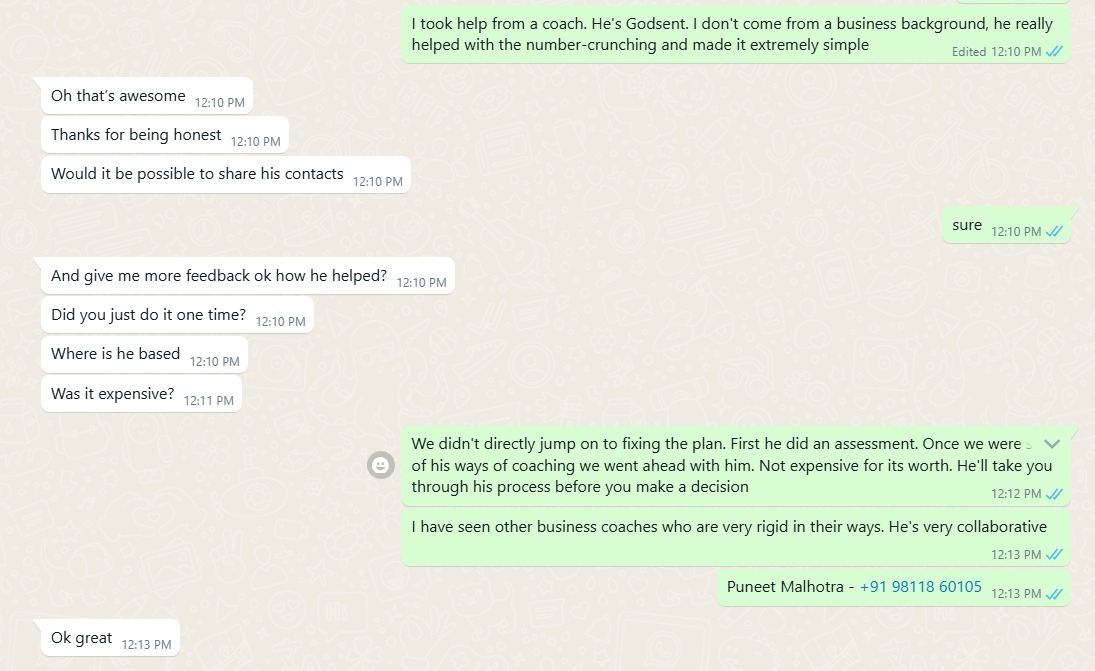Click the 'Edited' label on the coach message
Screen dimensions: 1095x671
(968, 52)
